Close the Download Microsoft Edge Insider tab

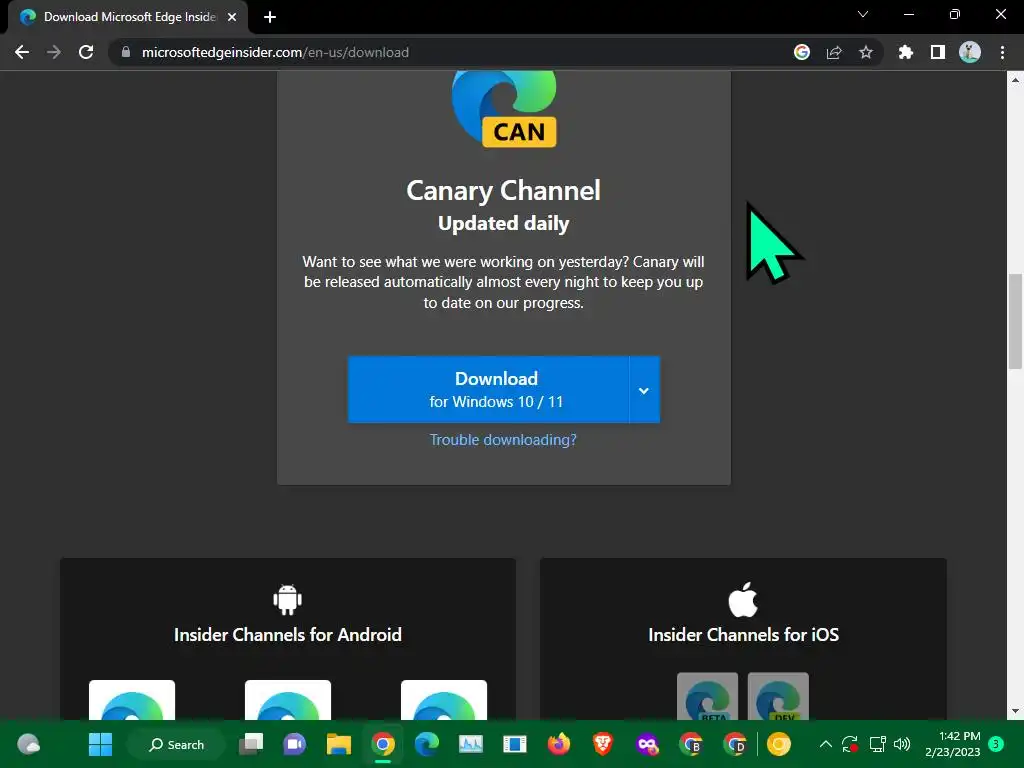[x=232, y=17]
